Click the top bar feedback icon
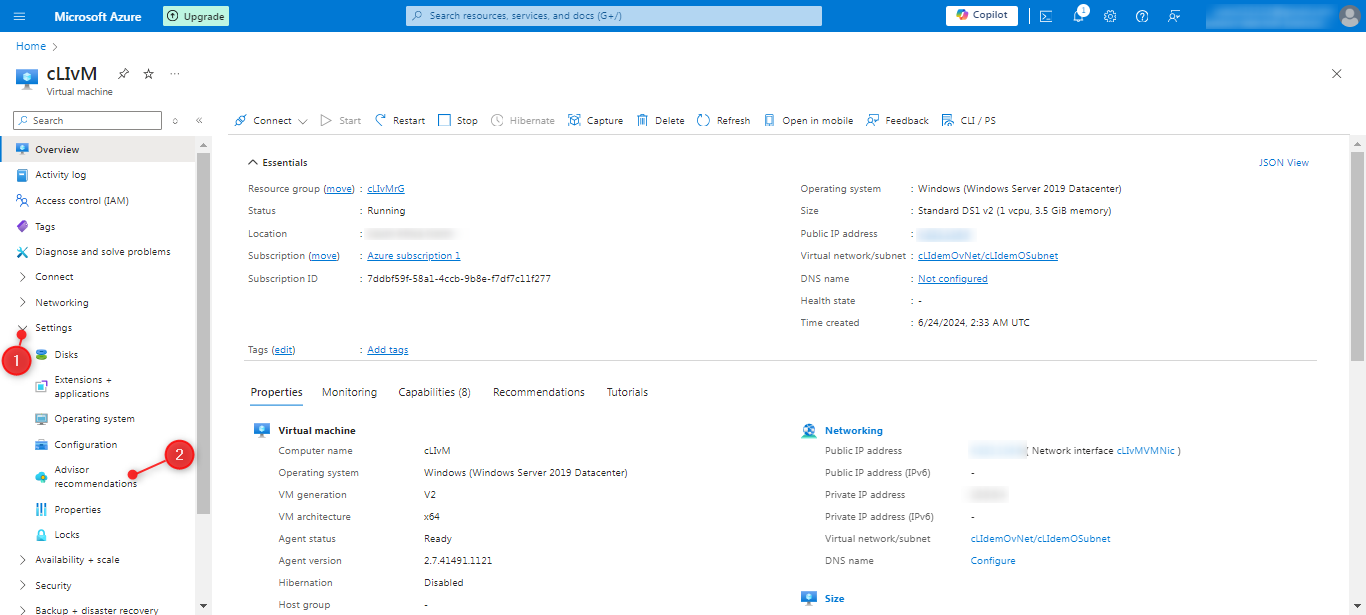This screenshot has width=1366, height=615. tap(1174, 16)
